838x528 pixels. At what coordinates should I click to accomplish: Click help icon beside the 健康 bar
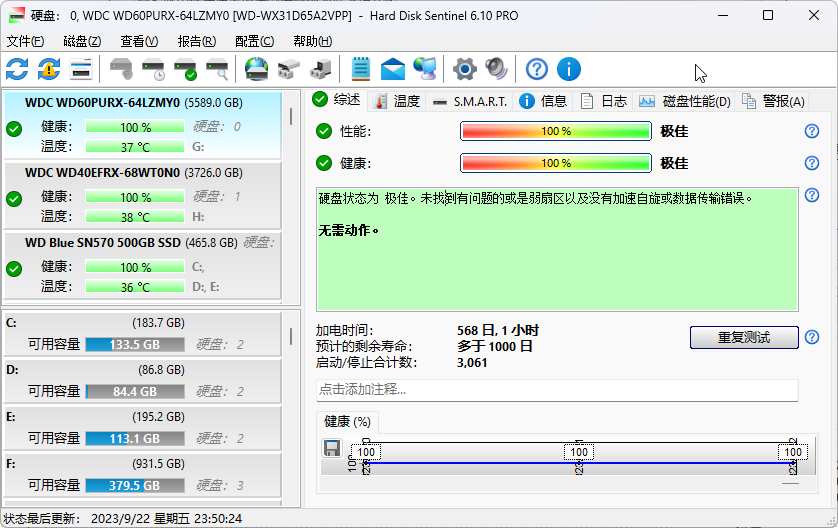tap(812, 163)
